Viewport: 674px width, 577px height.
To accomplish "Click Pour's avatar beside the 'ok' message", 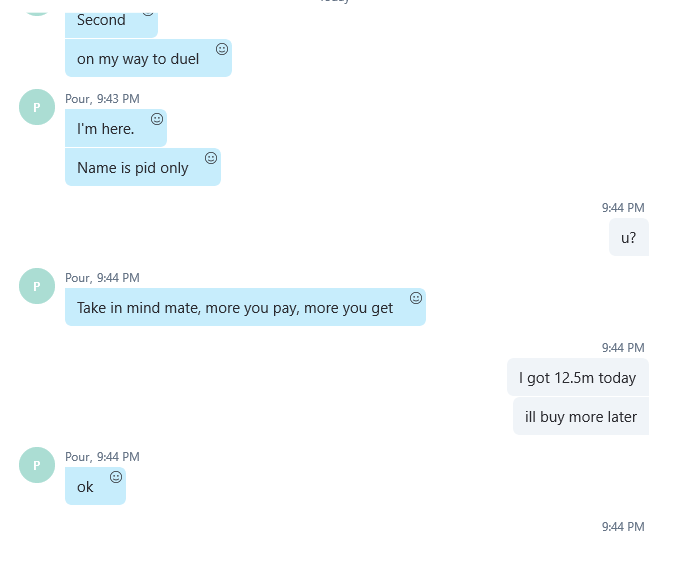I will tap(37, 465).
